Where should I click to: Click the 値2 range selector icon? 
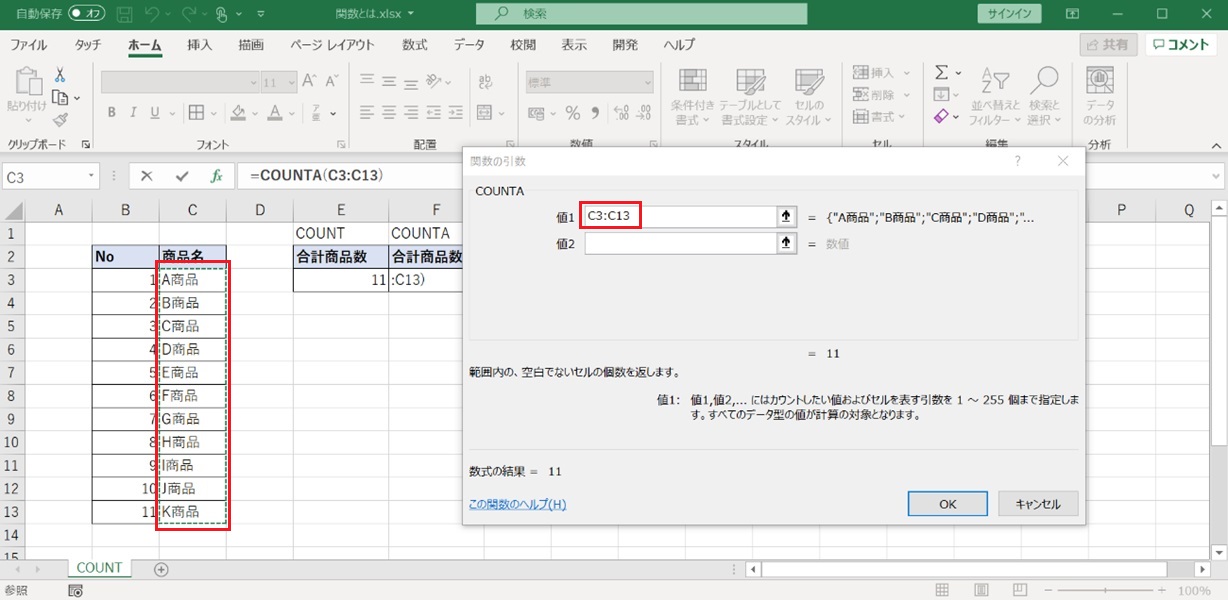[x=786, y=243]
